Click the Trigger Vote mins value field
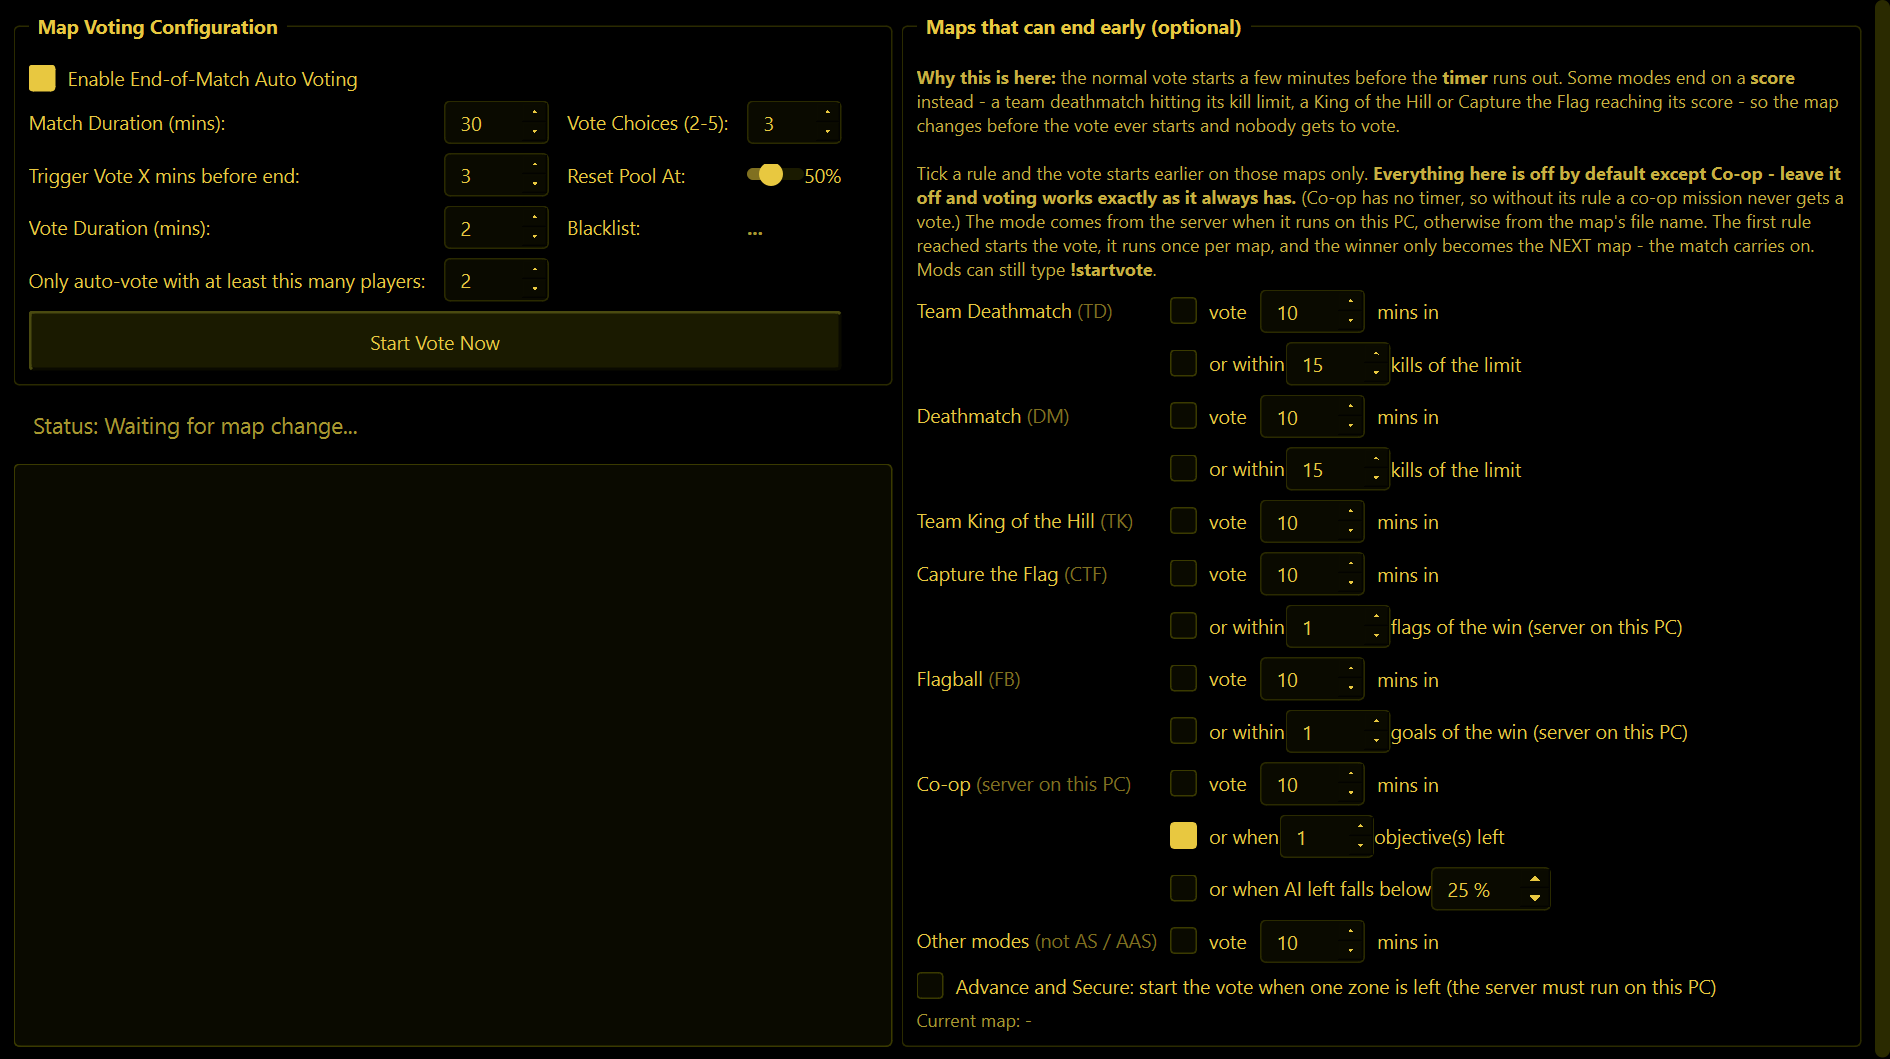 coord(486,175)
